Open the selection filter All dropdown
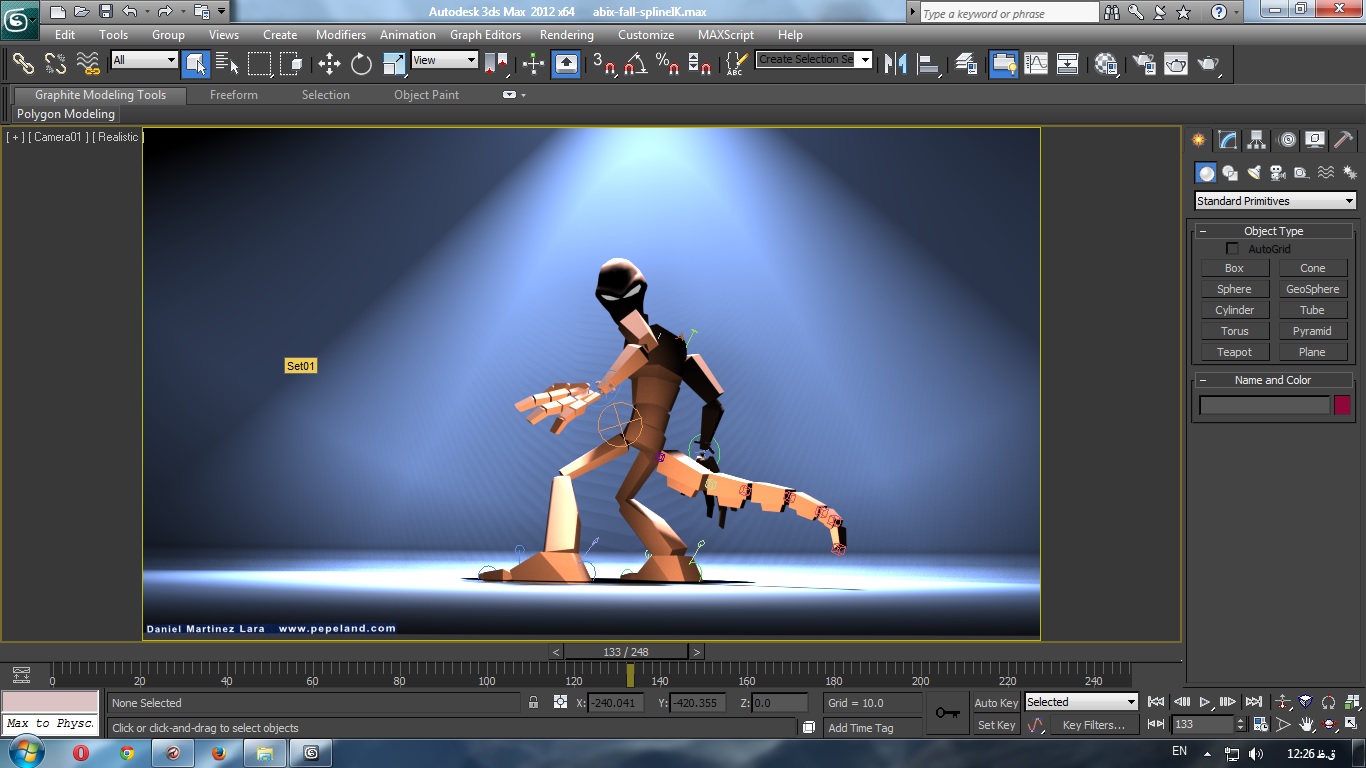This screenshot has width=1366, height=768. pyautogui.click(x=144, y=60)
